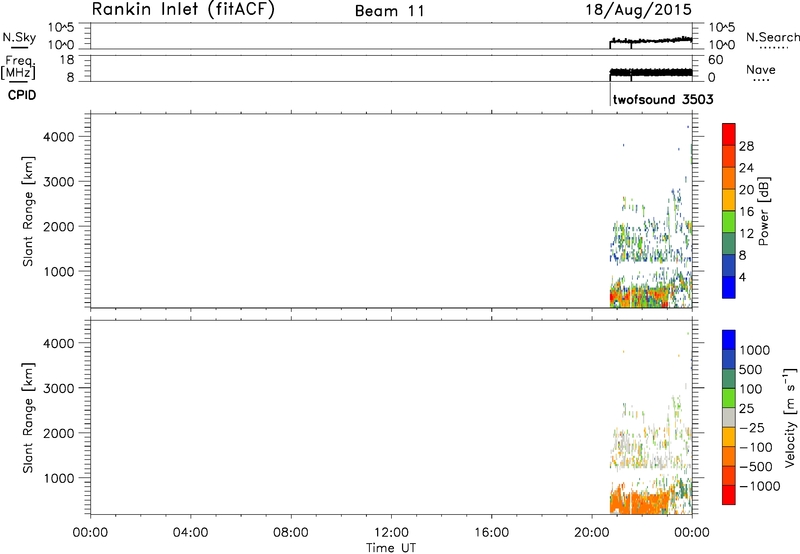The width and height of the screenshot is (800, 554).
Task: Click the velocity color bar blue top segment
Action: pyautogui.click(x=729, y=340)
